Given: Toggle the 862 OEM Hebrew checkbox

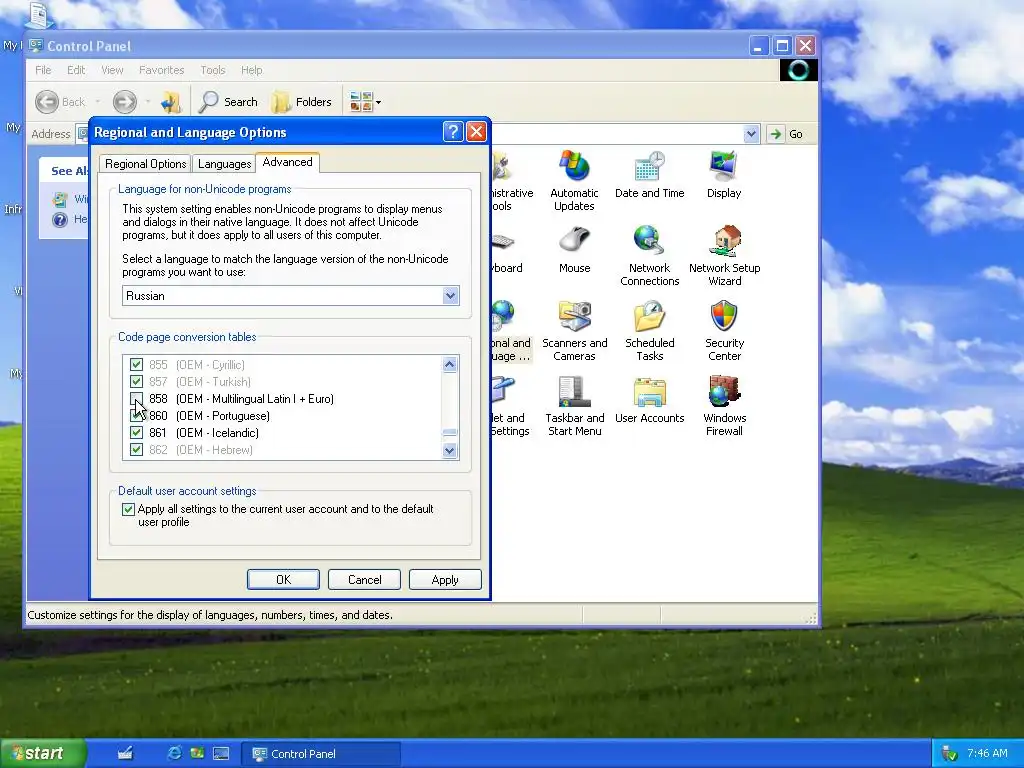Looking at the screenshot, I should click(136, 449).
